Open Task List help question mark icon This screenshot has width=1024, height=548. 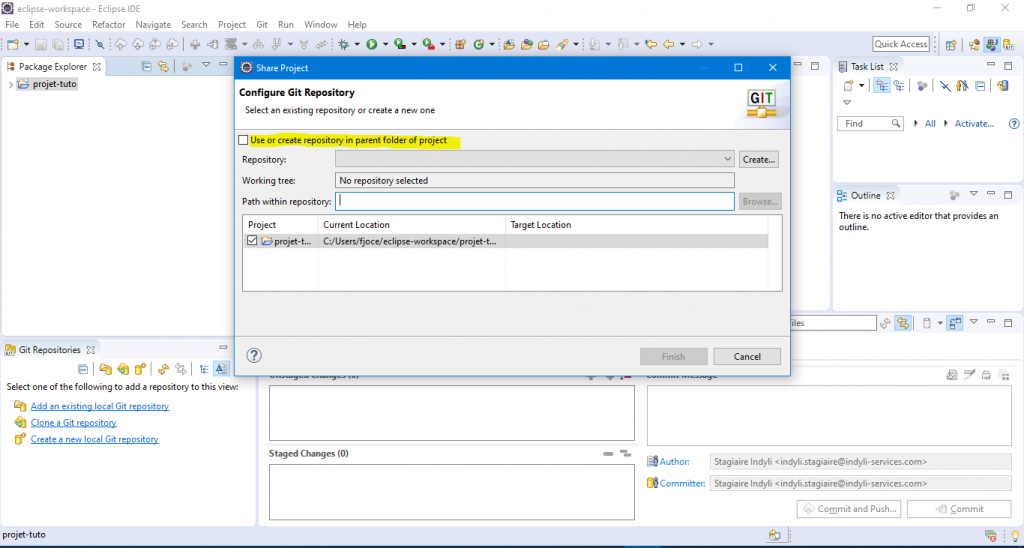click(1014, 123)
